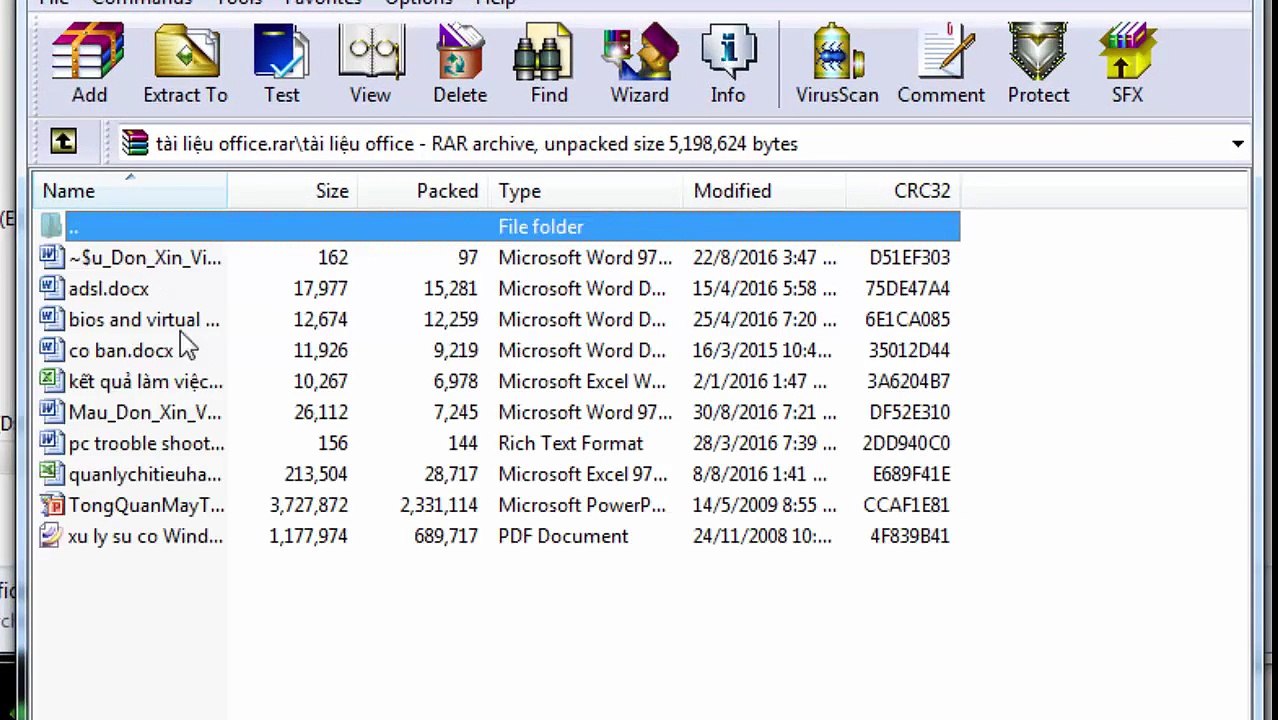The image size is (1278, 720).
Task: Open the archive path dropdown arrow
Action: coord(1238,144)
